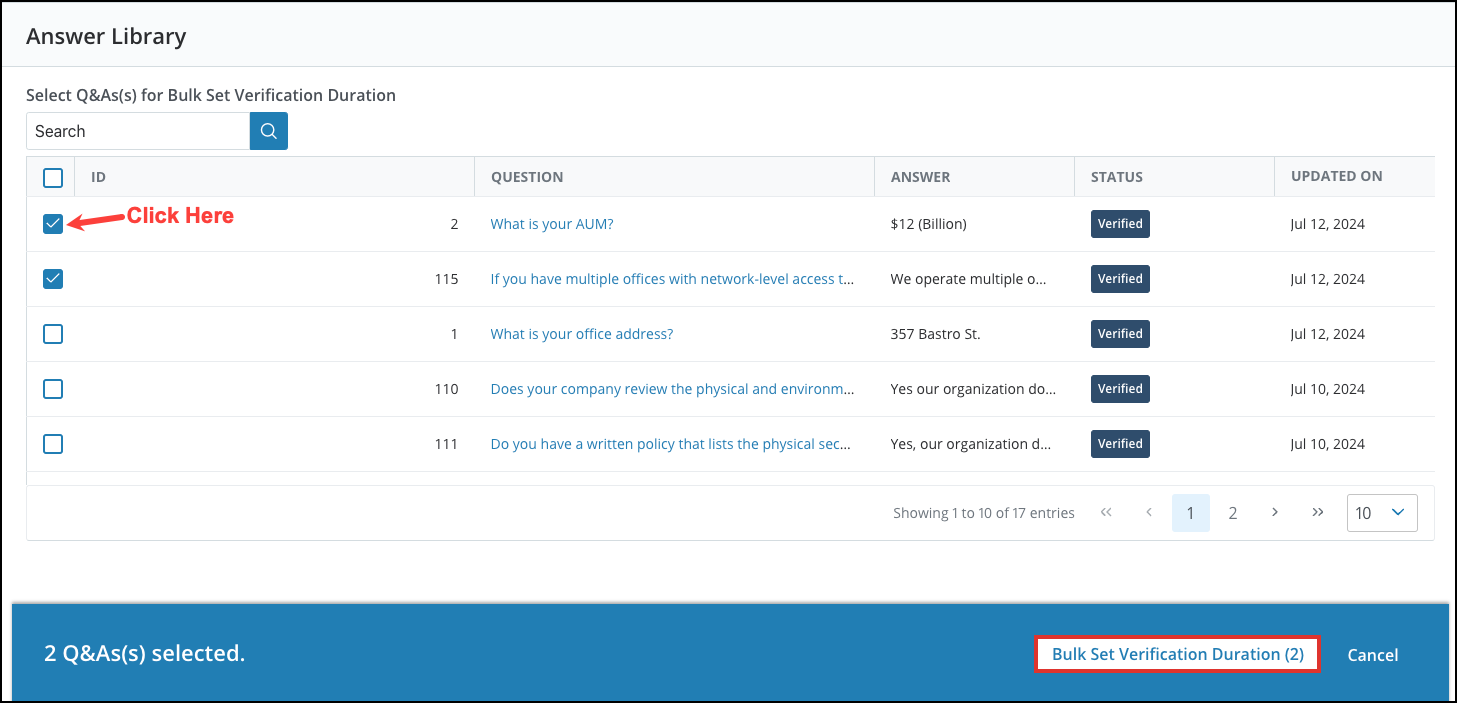Uncheck the row for question ID 115
The height and width of the screenshot is (703, 1457).
click(52, 278)
